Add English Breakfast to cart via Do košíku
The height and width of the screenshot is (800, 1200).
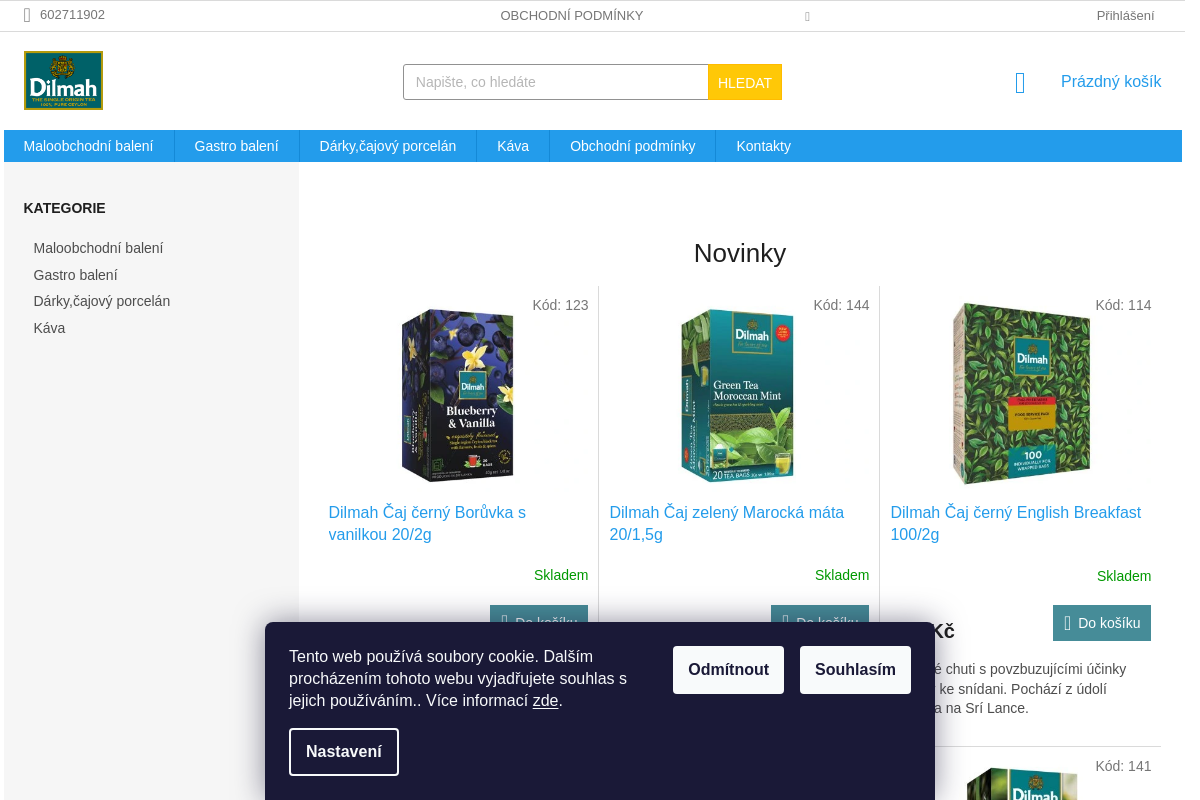pos(1102,623)
